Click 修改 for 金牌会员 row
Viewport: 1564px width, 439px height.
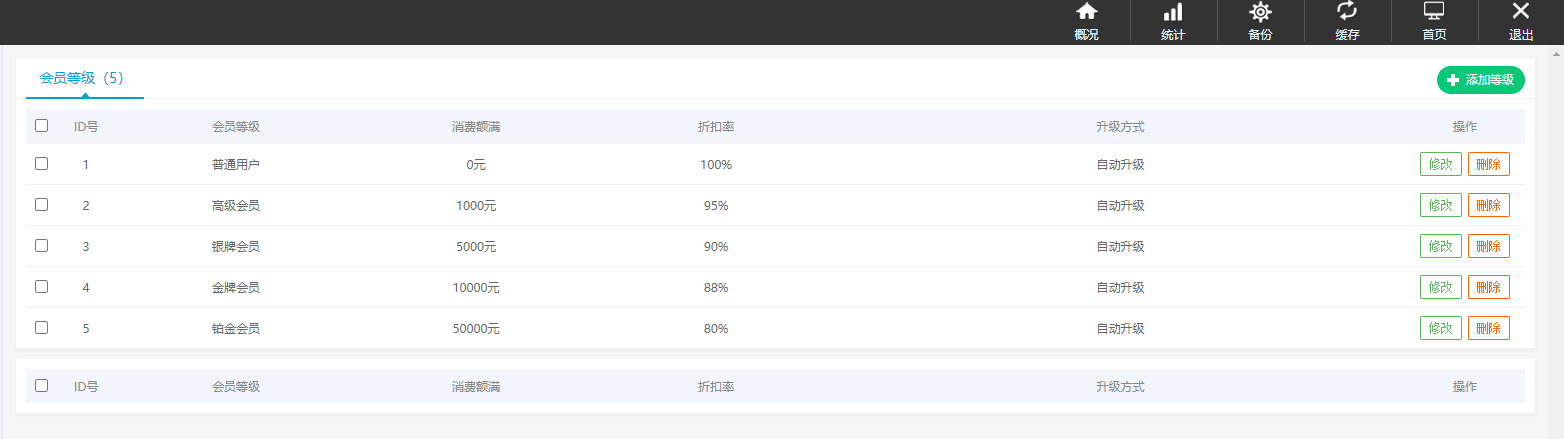pos(1440,287)
